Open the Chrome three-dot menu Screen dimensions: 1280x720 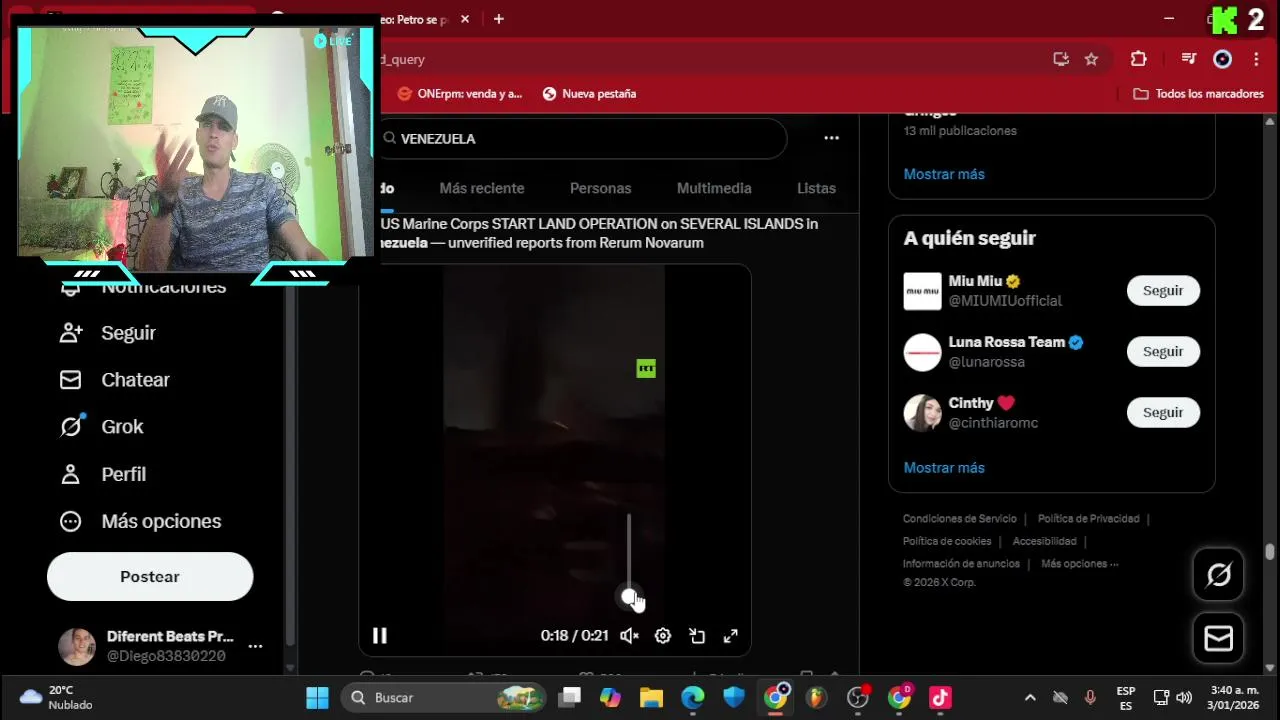pos(1256,59)
